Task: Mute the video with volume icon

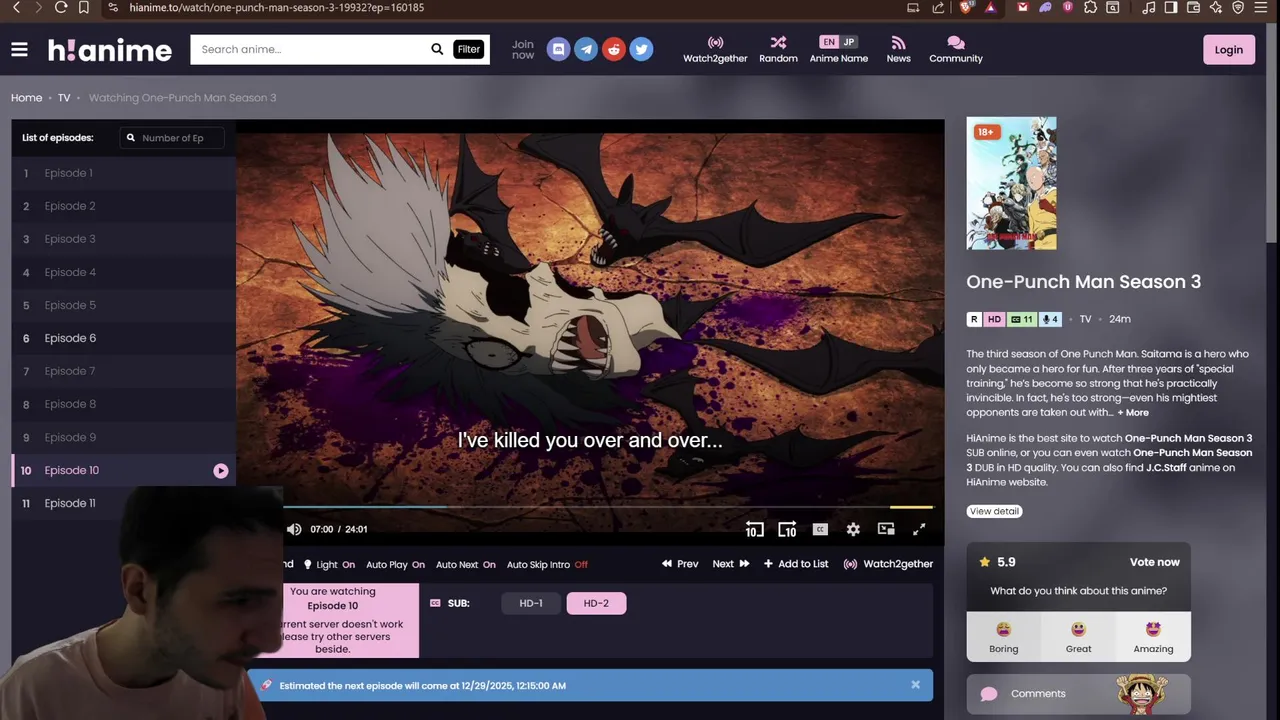Action: (294, 529)
